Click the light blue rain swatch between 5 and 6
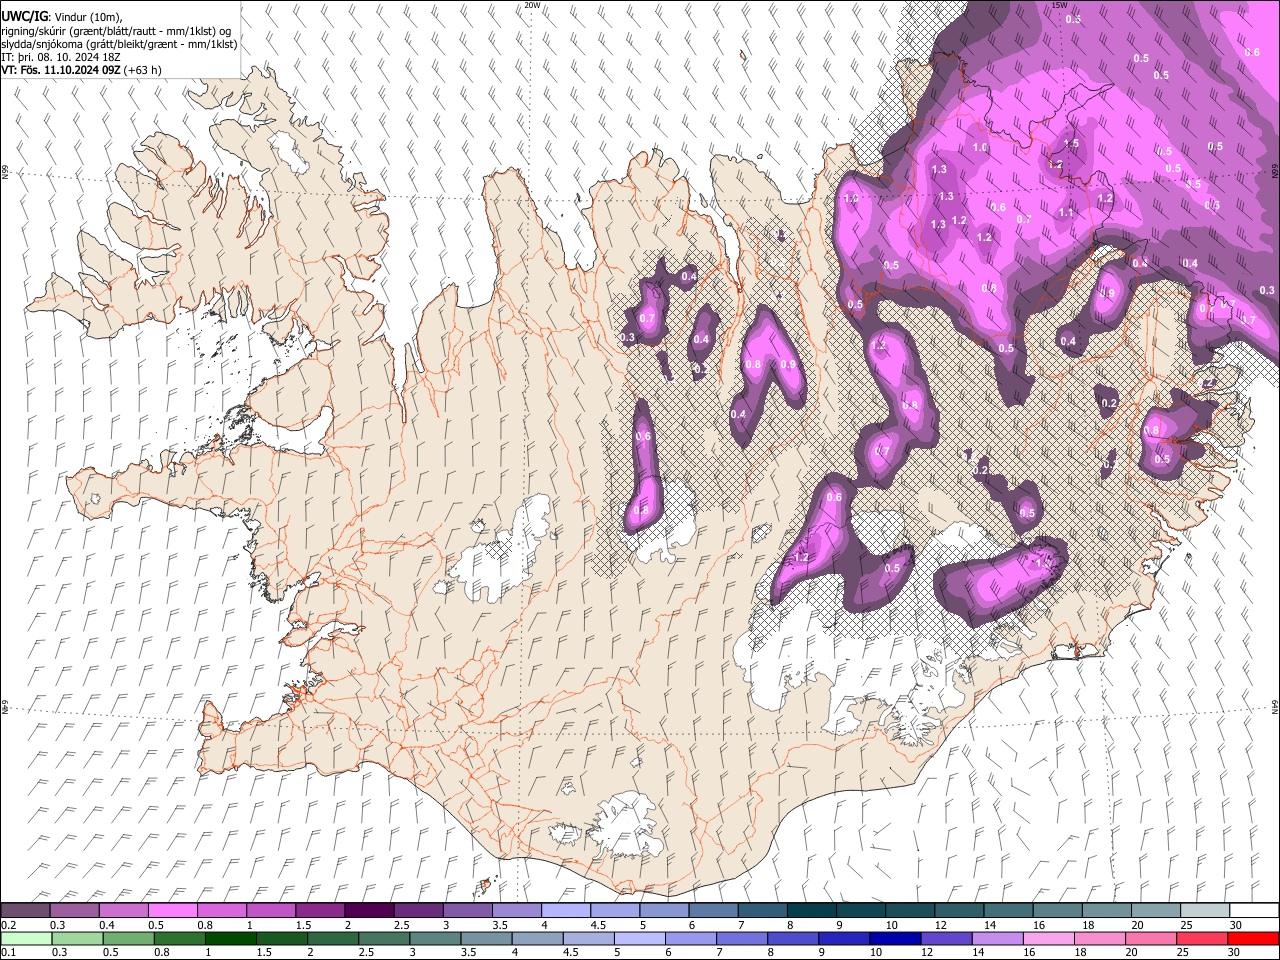Image resolution: width=1280 pixels, height=960 pixels. [x=640, y=939]
